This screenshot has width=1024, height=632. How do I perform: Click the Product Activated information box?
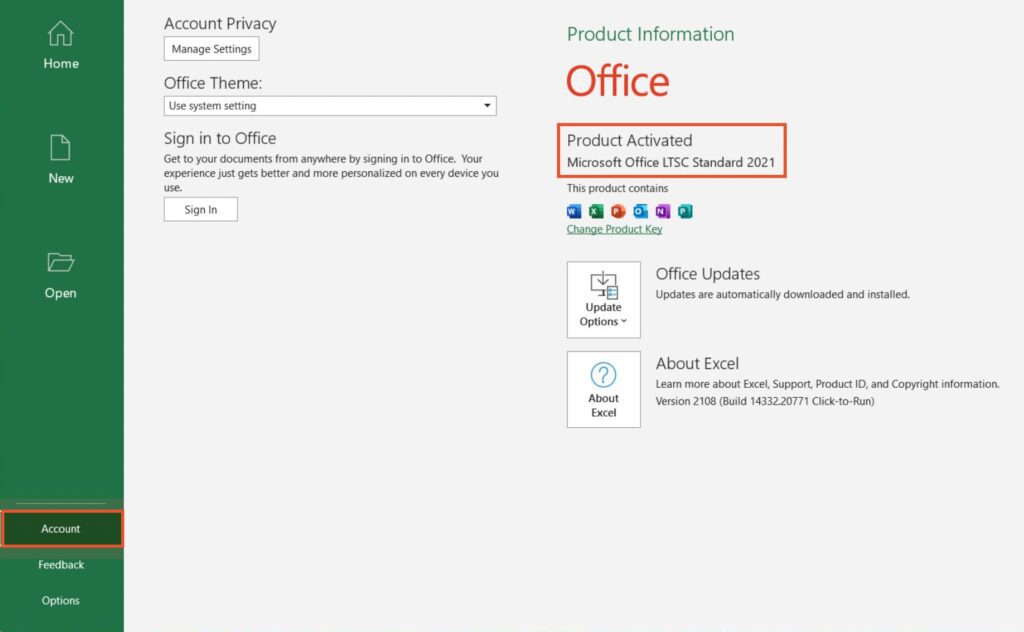tap(672, 151)
